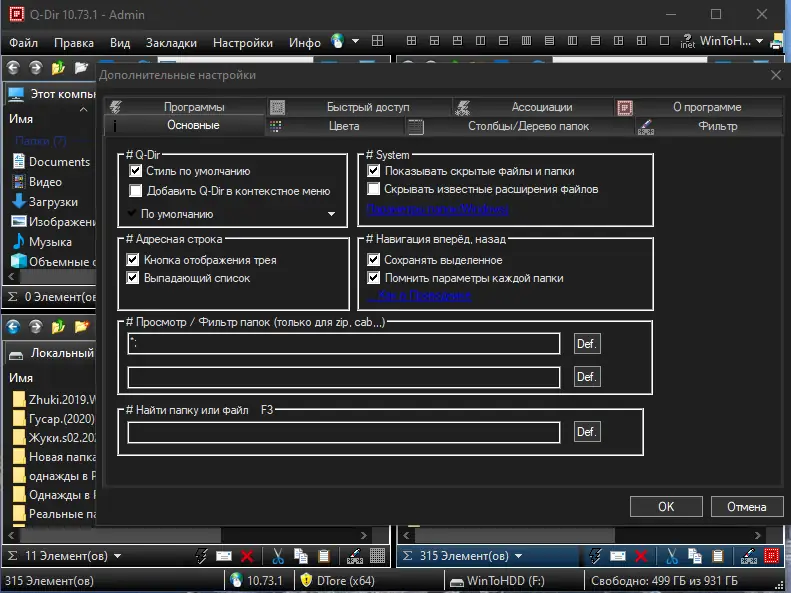Image resolution: width=791 pixels, height=593 pixels.
Task: Open the Файл menu
Action: pyautogui.click(x=23, y=43)
